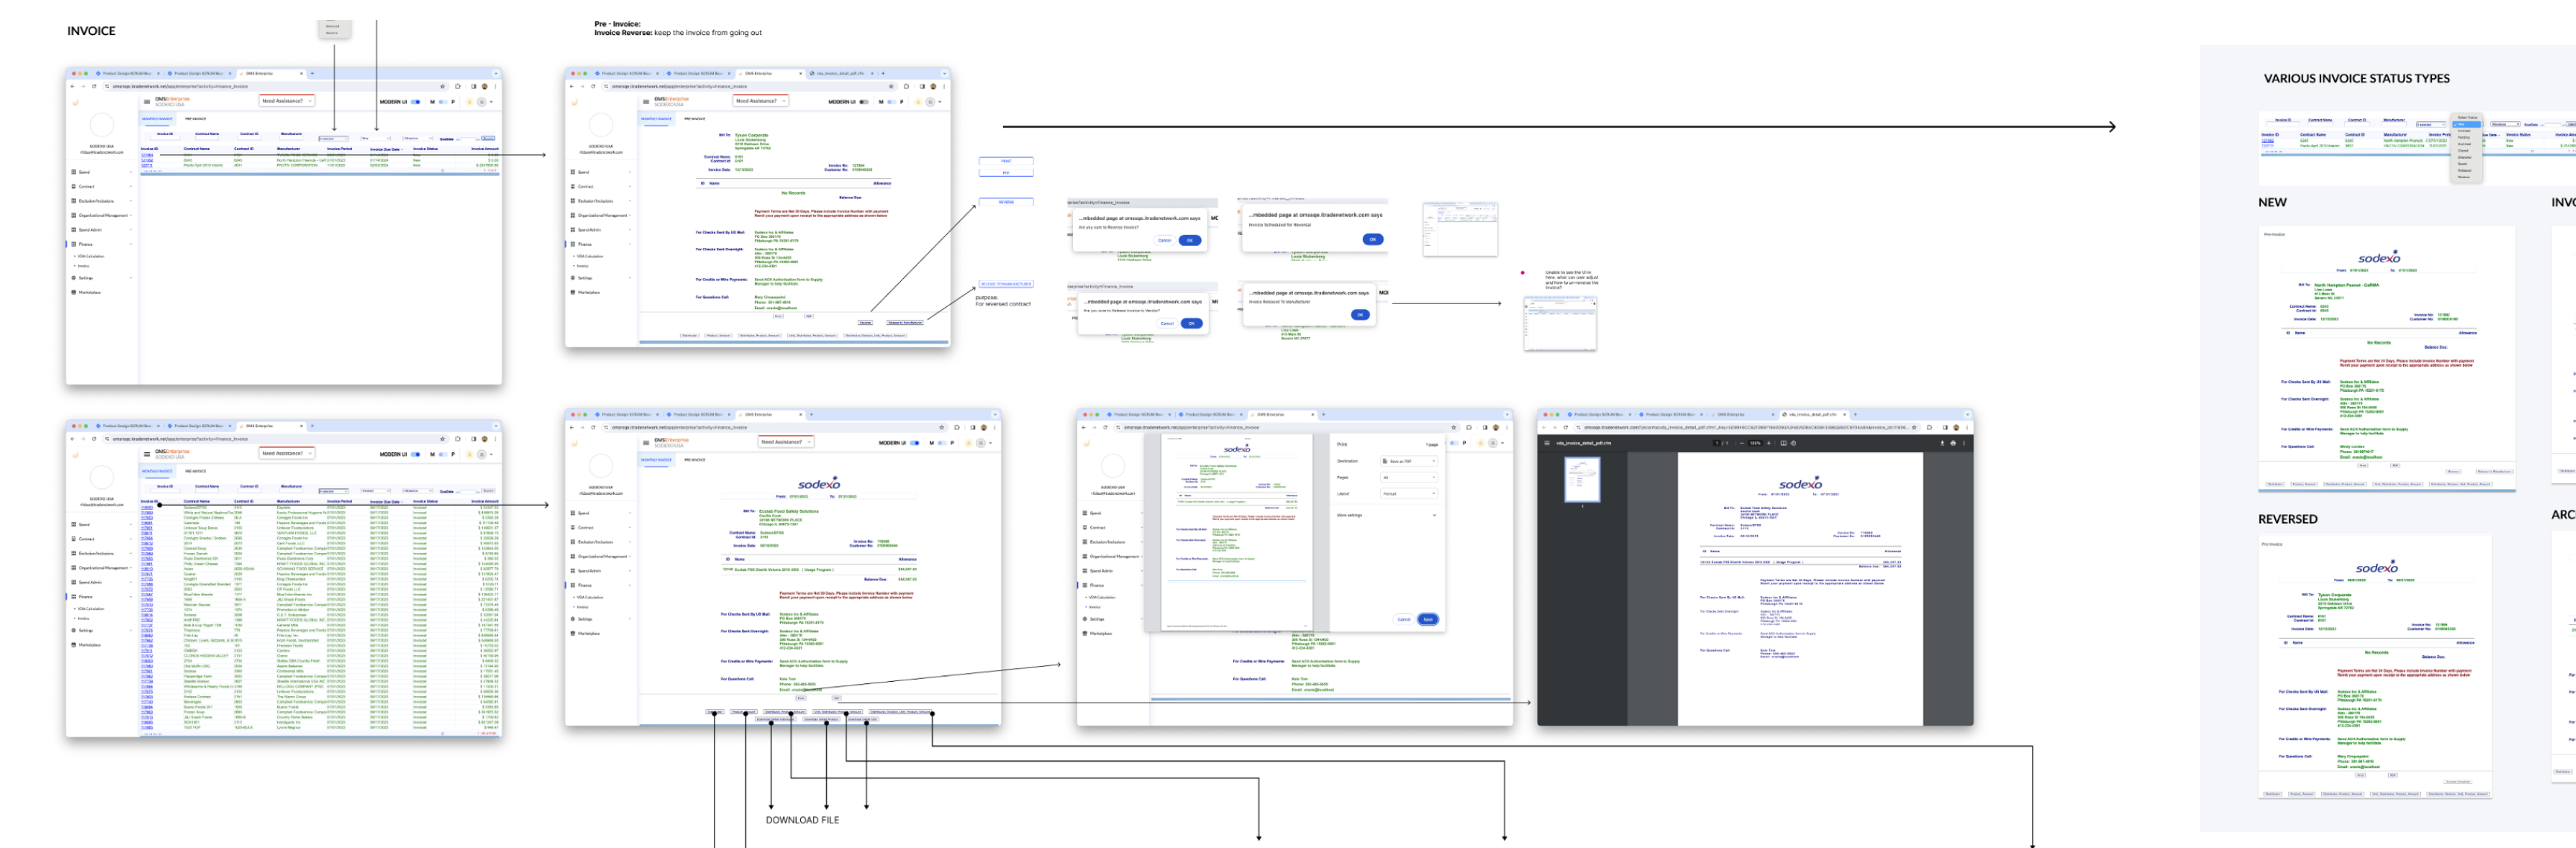Select MONTHLY INVOICE tab in top-left invoice window
Image resolution: width=2576 pixels, height=848 pixels.
(x=156, y=118)
